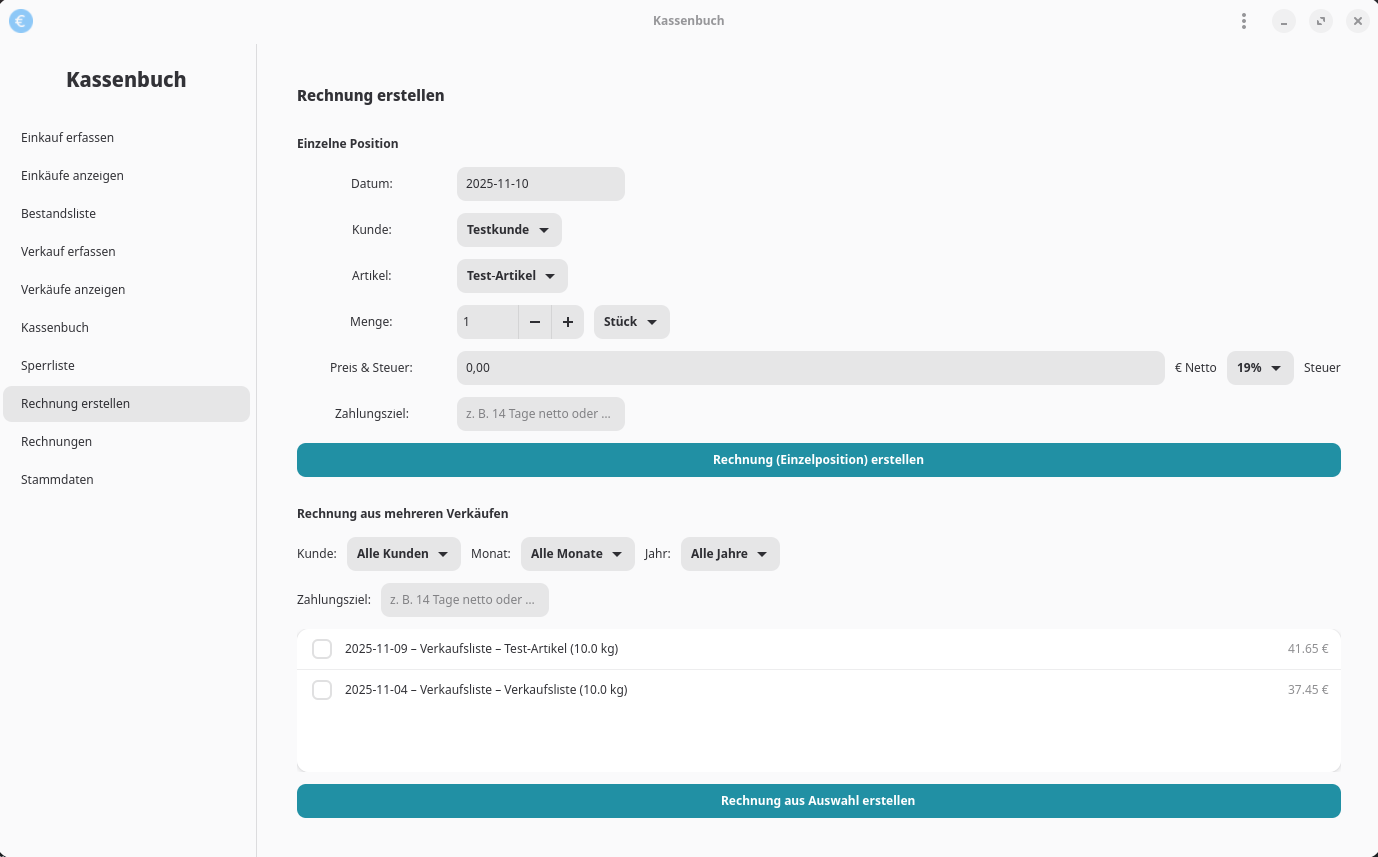Viewport: 1378px width, 857px height.
Task: Open the Alle Monate filter dropdown
Action: (x=577, y=554)
